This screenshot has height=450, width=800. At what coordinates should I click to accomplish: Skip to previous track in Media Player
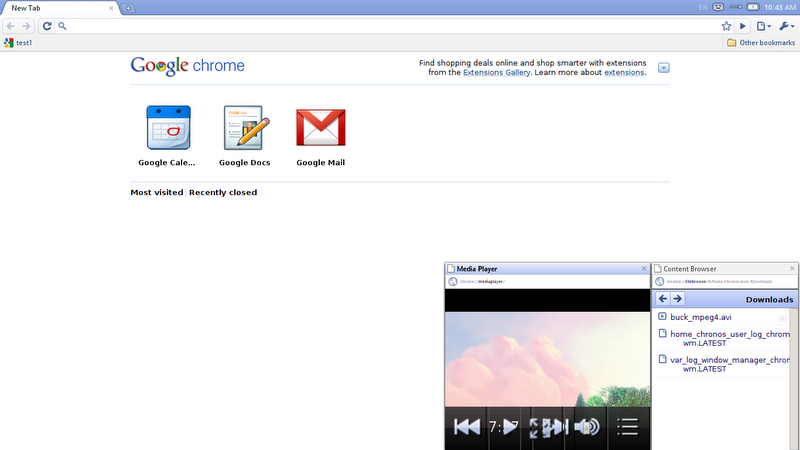tap(467, 427)
